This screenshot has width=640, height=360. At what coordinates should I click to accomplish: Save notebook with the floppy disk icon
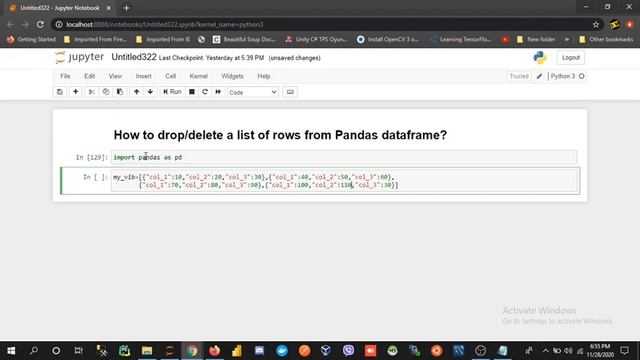[60, 92]
